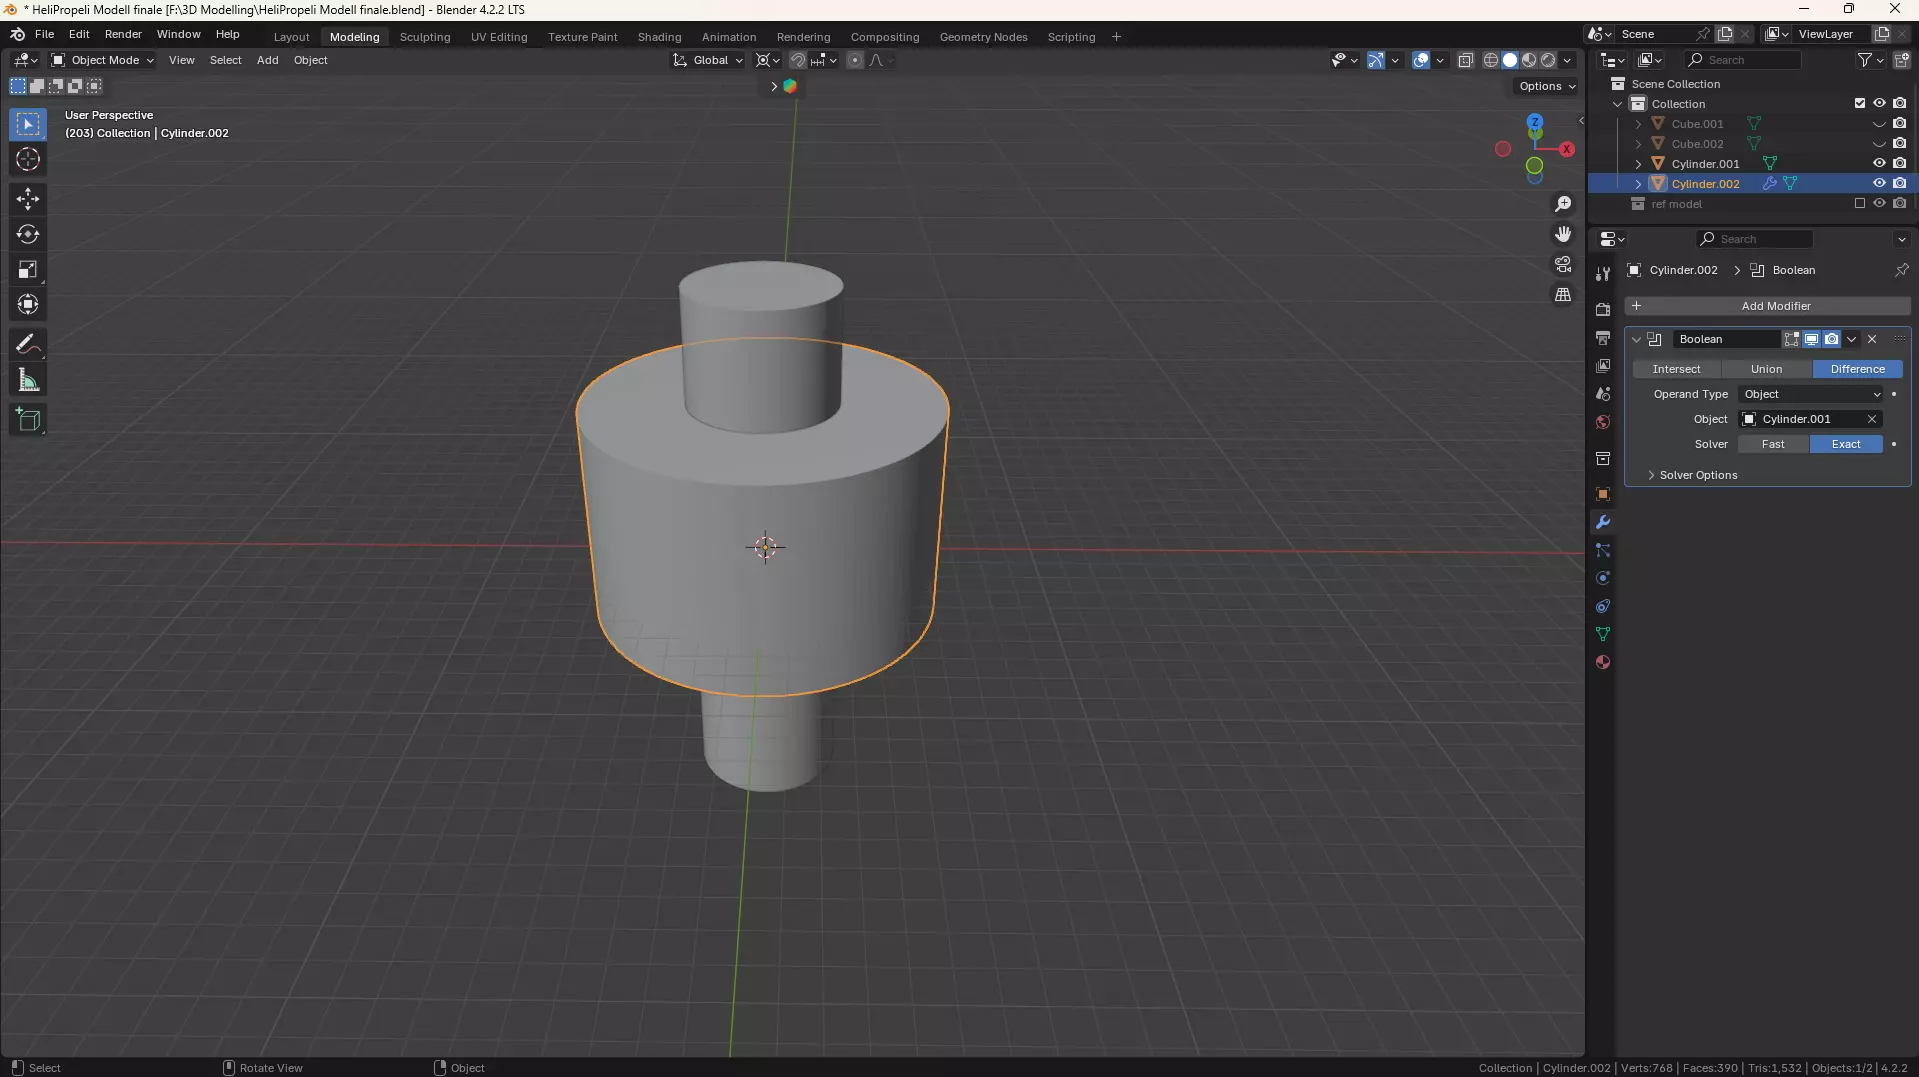Open the Global transform orientation dropdown

coord(708,60)
